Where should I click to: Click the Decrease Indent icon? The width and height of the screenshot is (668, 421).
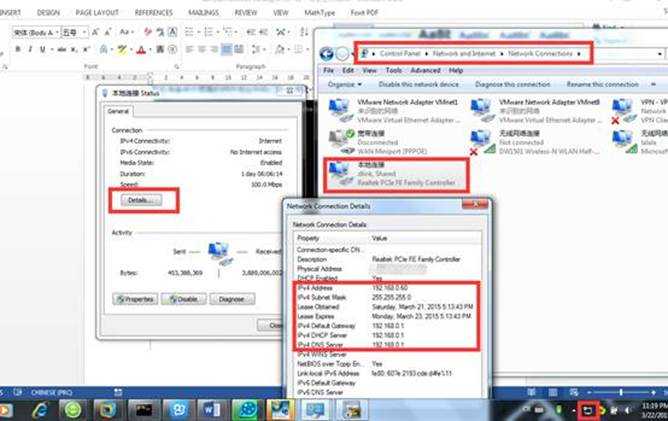click(x=251, y=32)
